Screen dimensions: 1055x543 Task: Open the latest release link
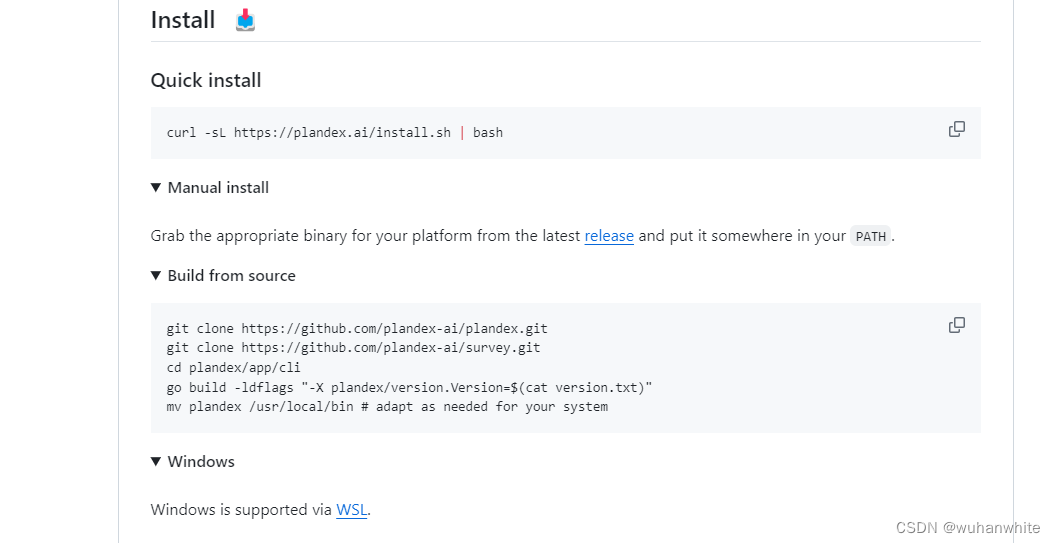pyautogui.click(x=609, y=236)
